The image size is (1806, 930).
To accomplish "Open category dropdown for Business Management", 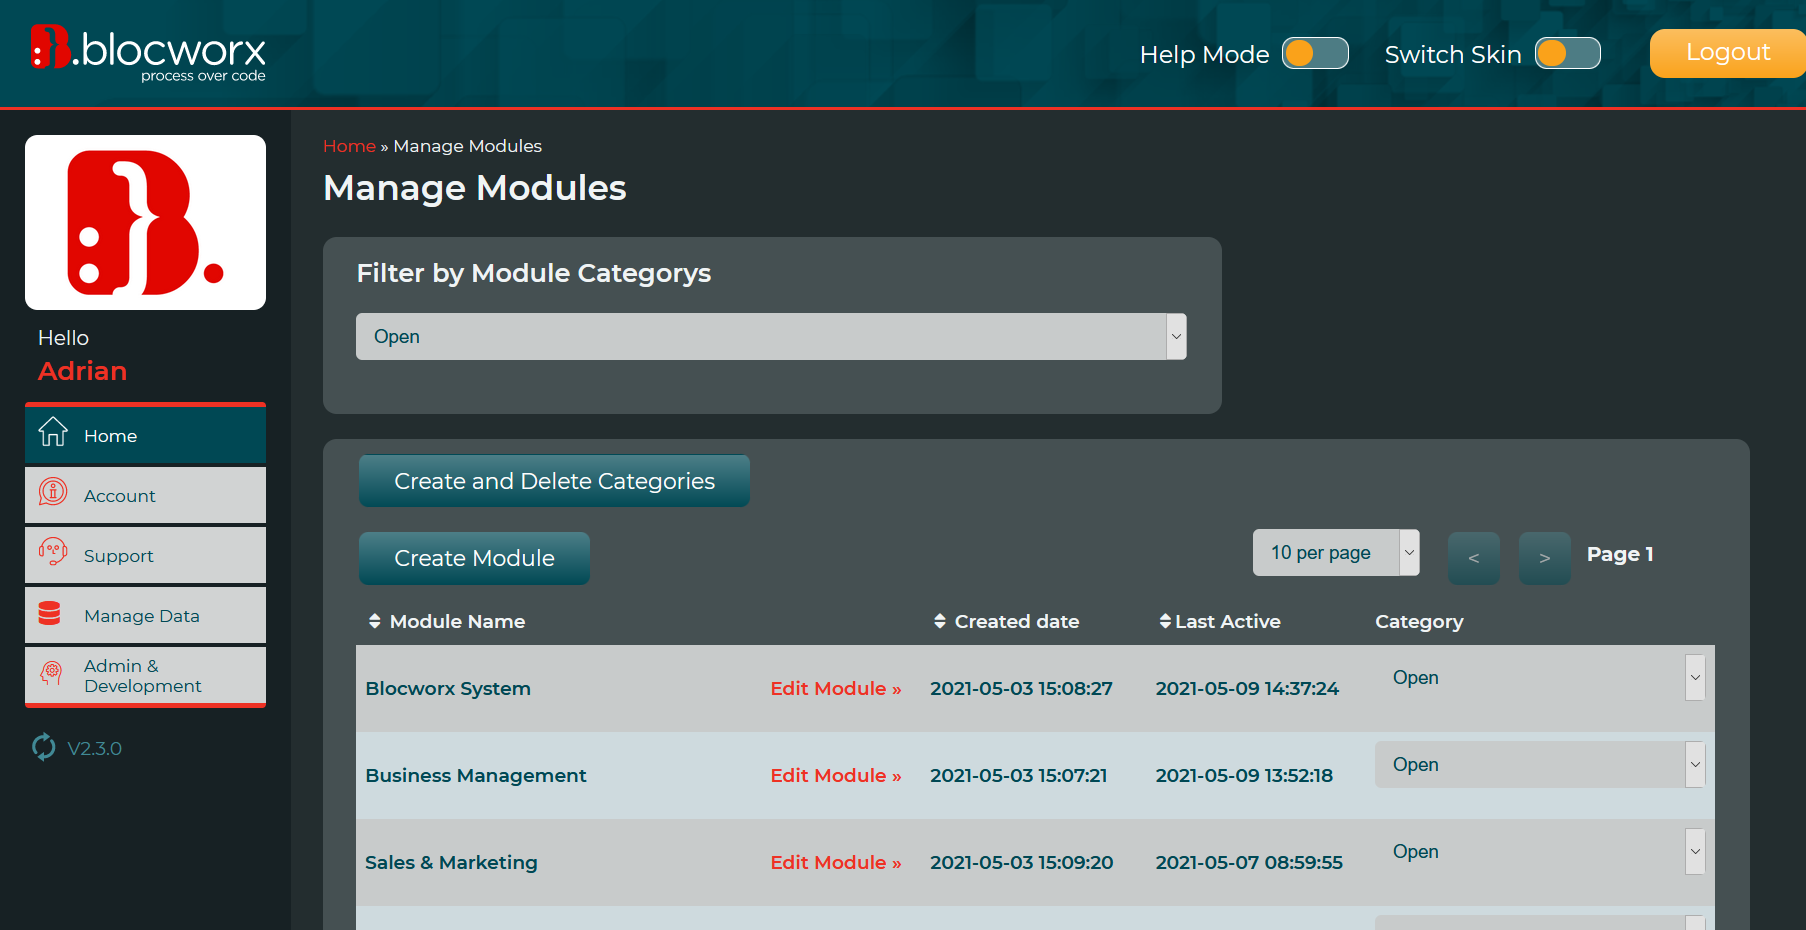I will 1540,764.
